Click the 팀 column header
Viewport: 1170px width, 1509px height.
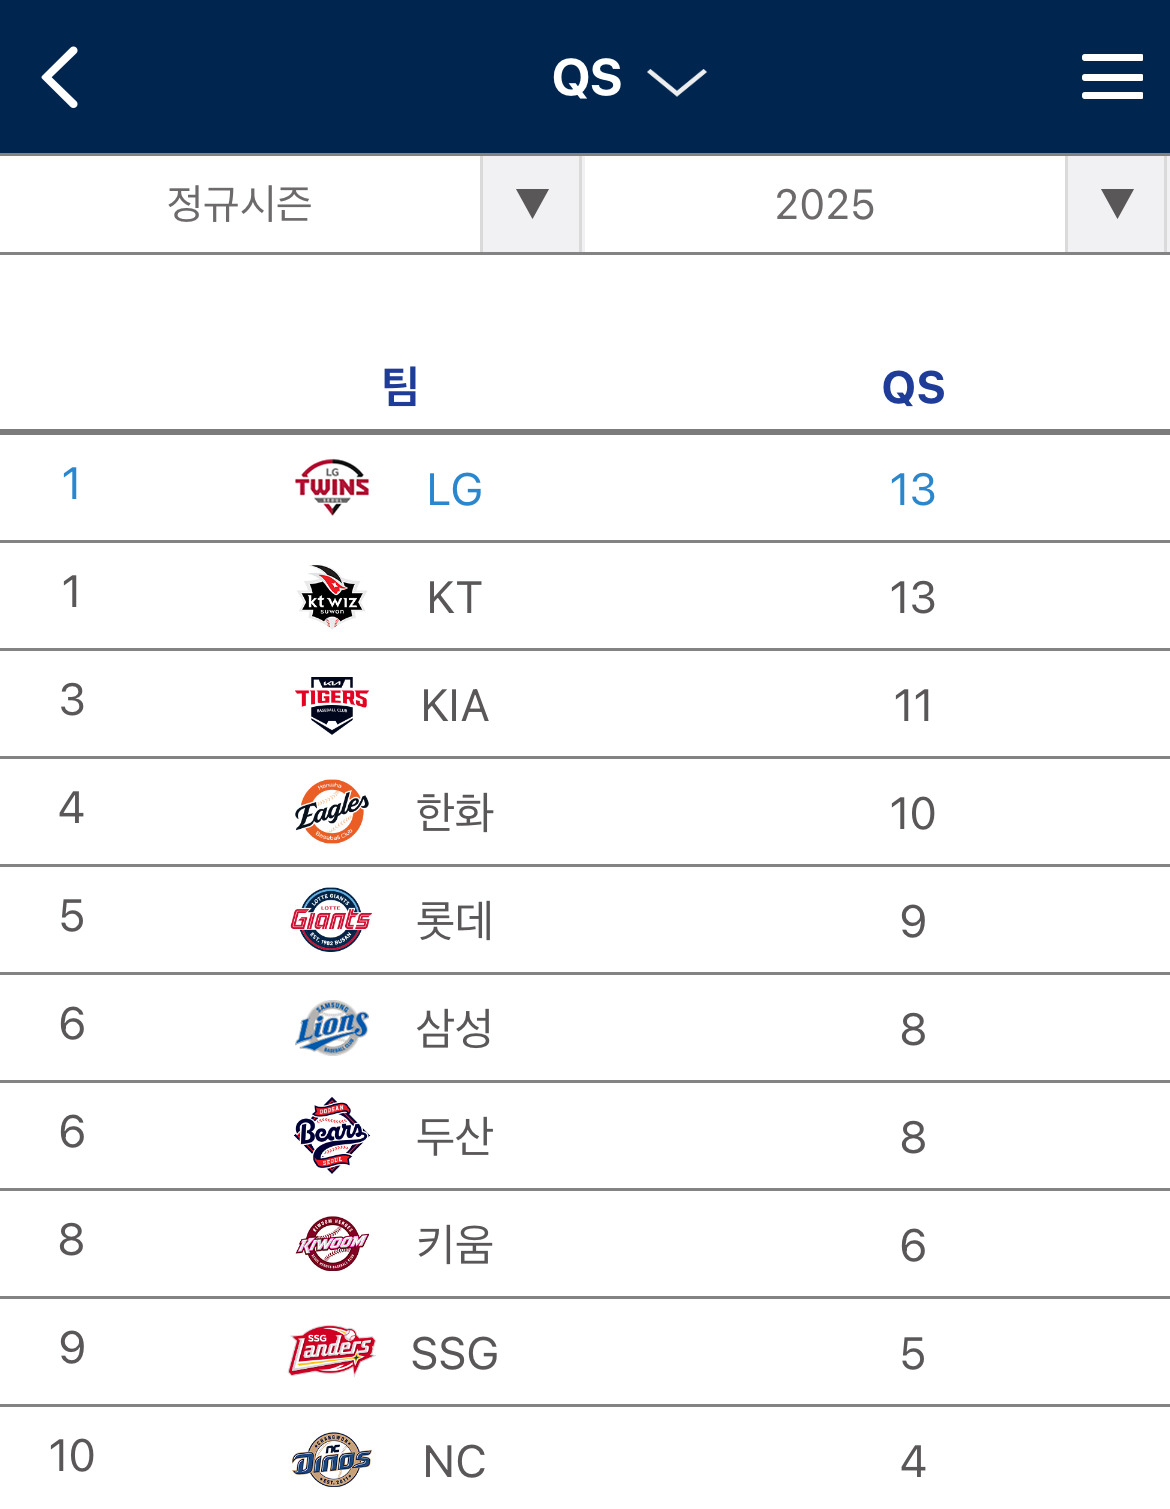click(400, 387)
